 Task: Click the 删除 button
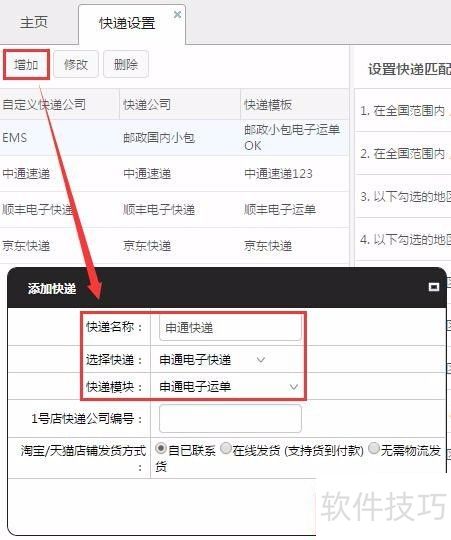coord(126,64)
